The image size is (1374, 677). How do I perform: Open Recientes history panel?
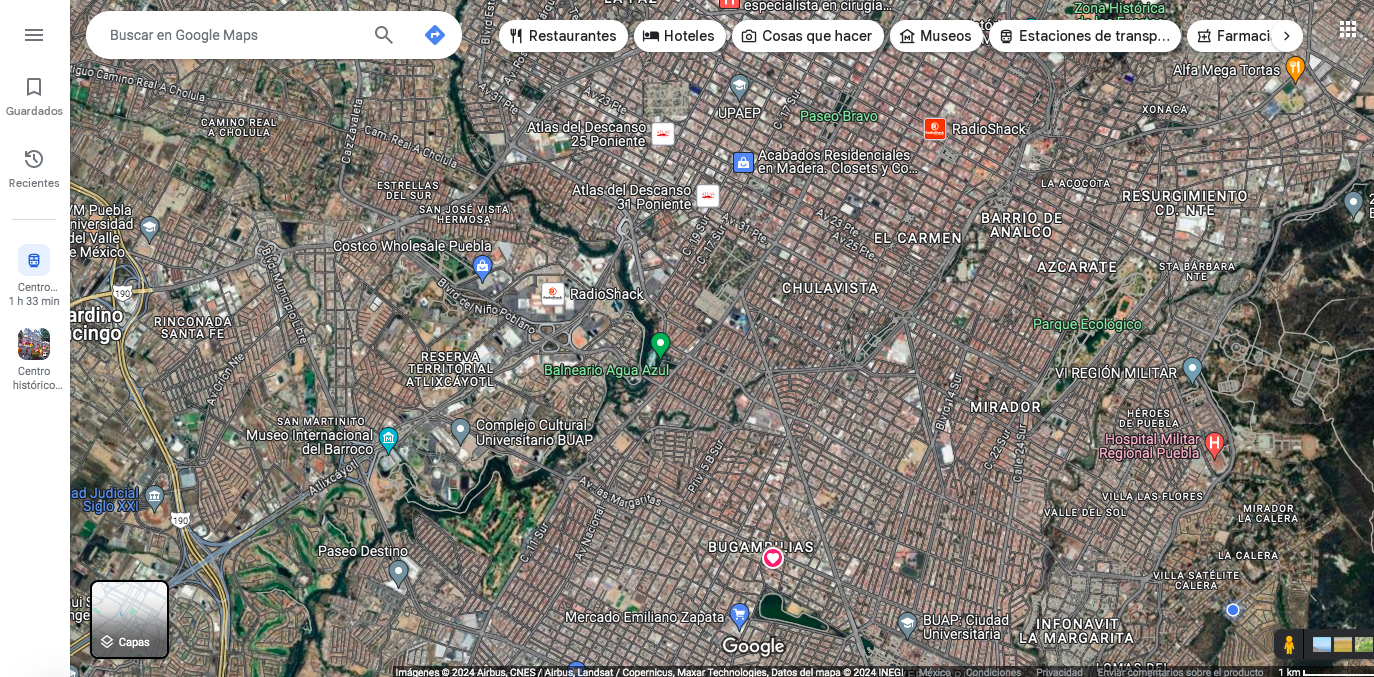click(34, 169)
